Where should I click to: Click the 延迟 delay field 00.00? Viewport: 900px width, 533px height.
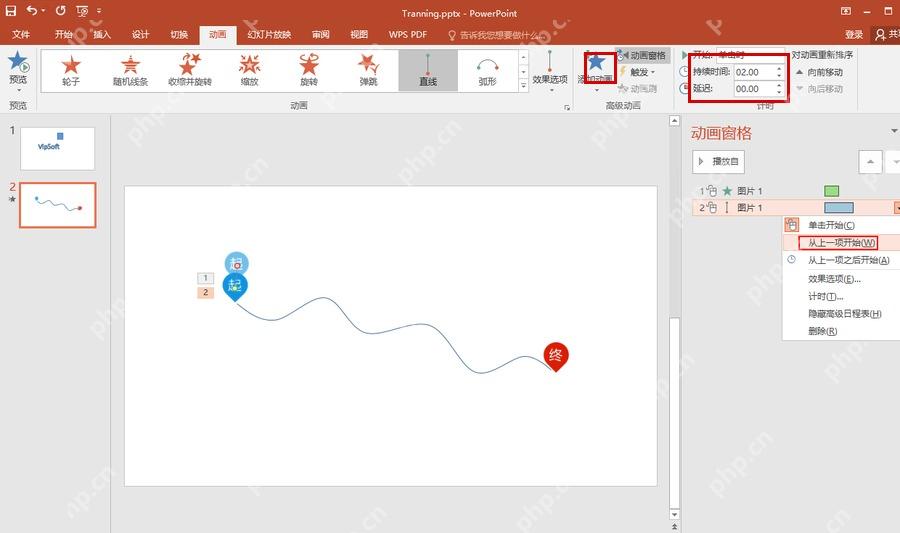pos(754,89)
